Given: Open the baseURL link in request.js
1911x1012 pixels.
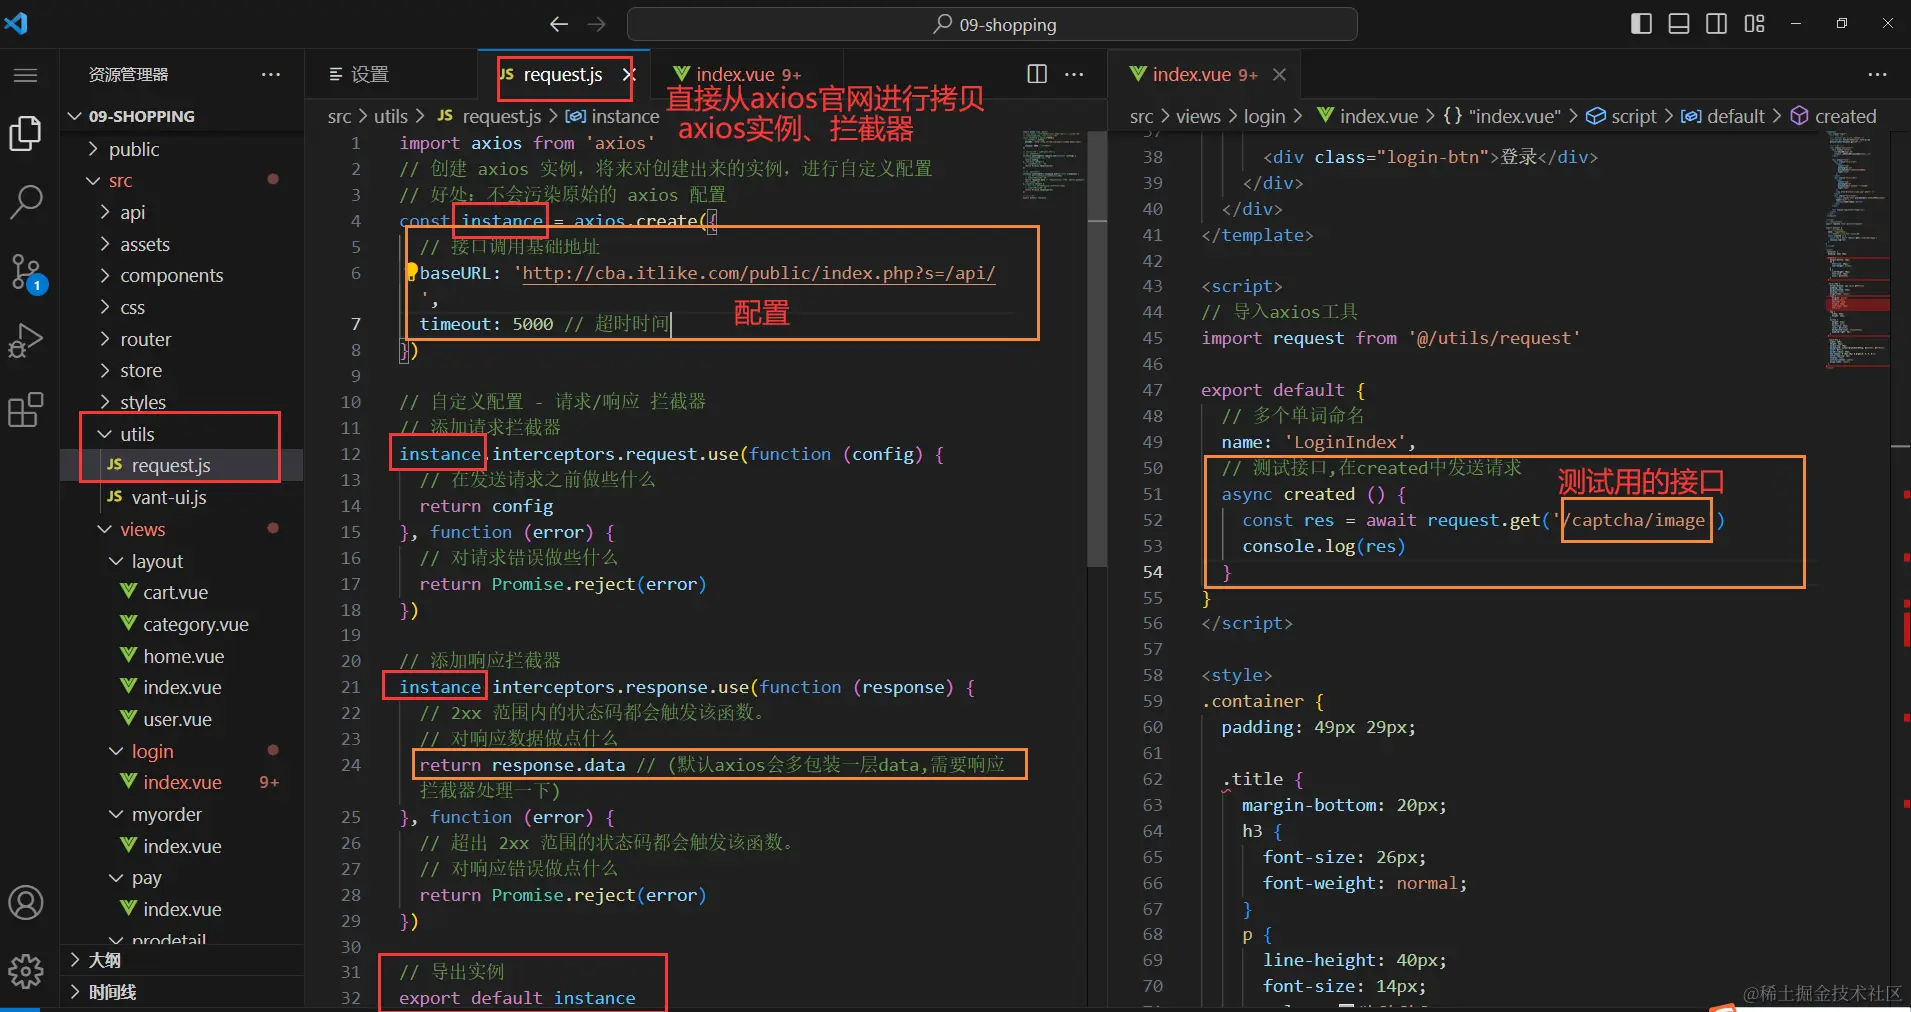Looking at the screenshot, I should (758, 273).
